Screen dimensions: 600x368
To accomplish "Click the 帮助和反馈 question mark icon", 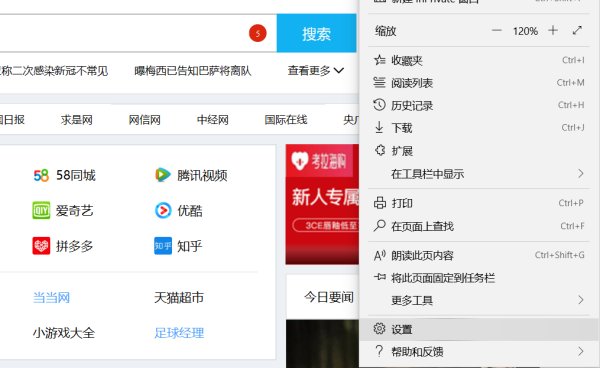I will 379,351.
